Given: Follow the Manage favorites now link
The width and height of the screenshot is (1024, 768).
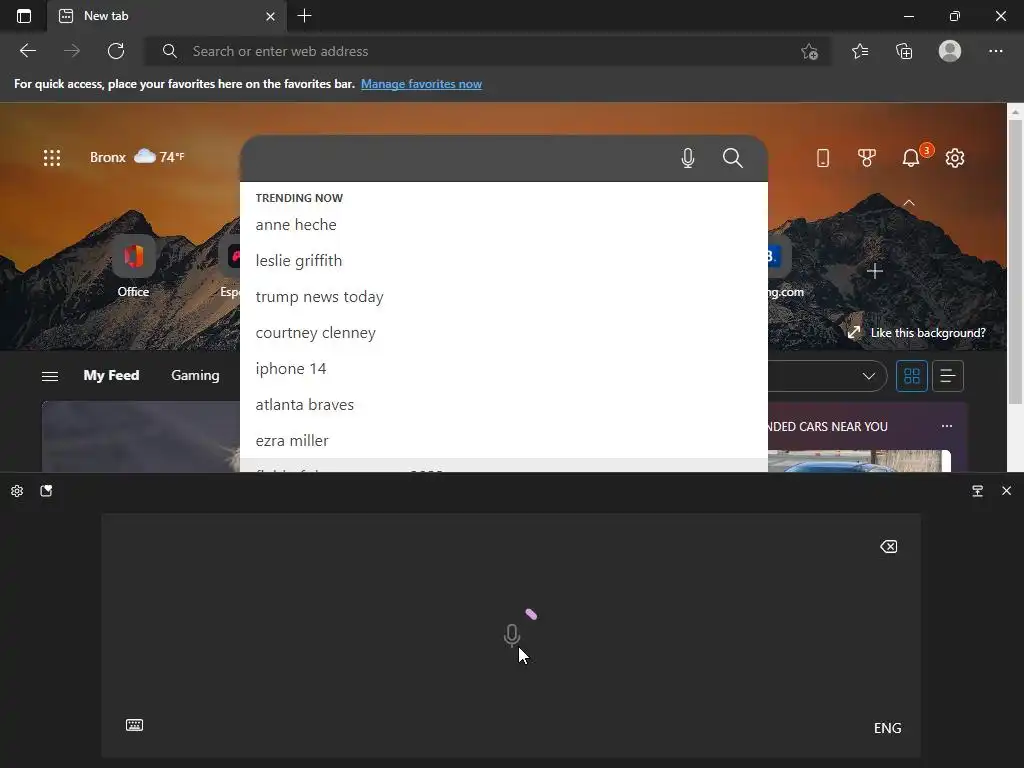Looking at the screenshot, I should [421, 84].
